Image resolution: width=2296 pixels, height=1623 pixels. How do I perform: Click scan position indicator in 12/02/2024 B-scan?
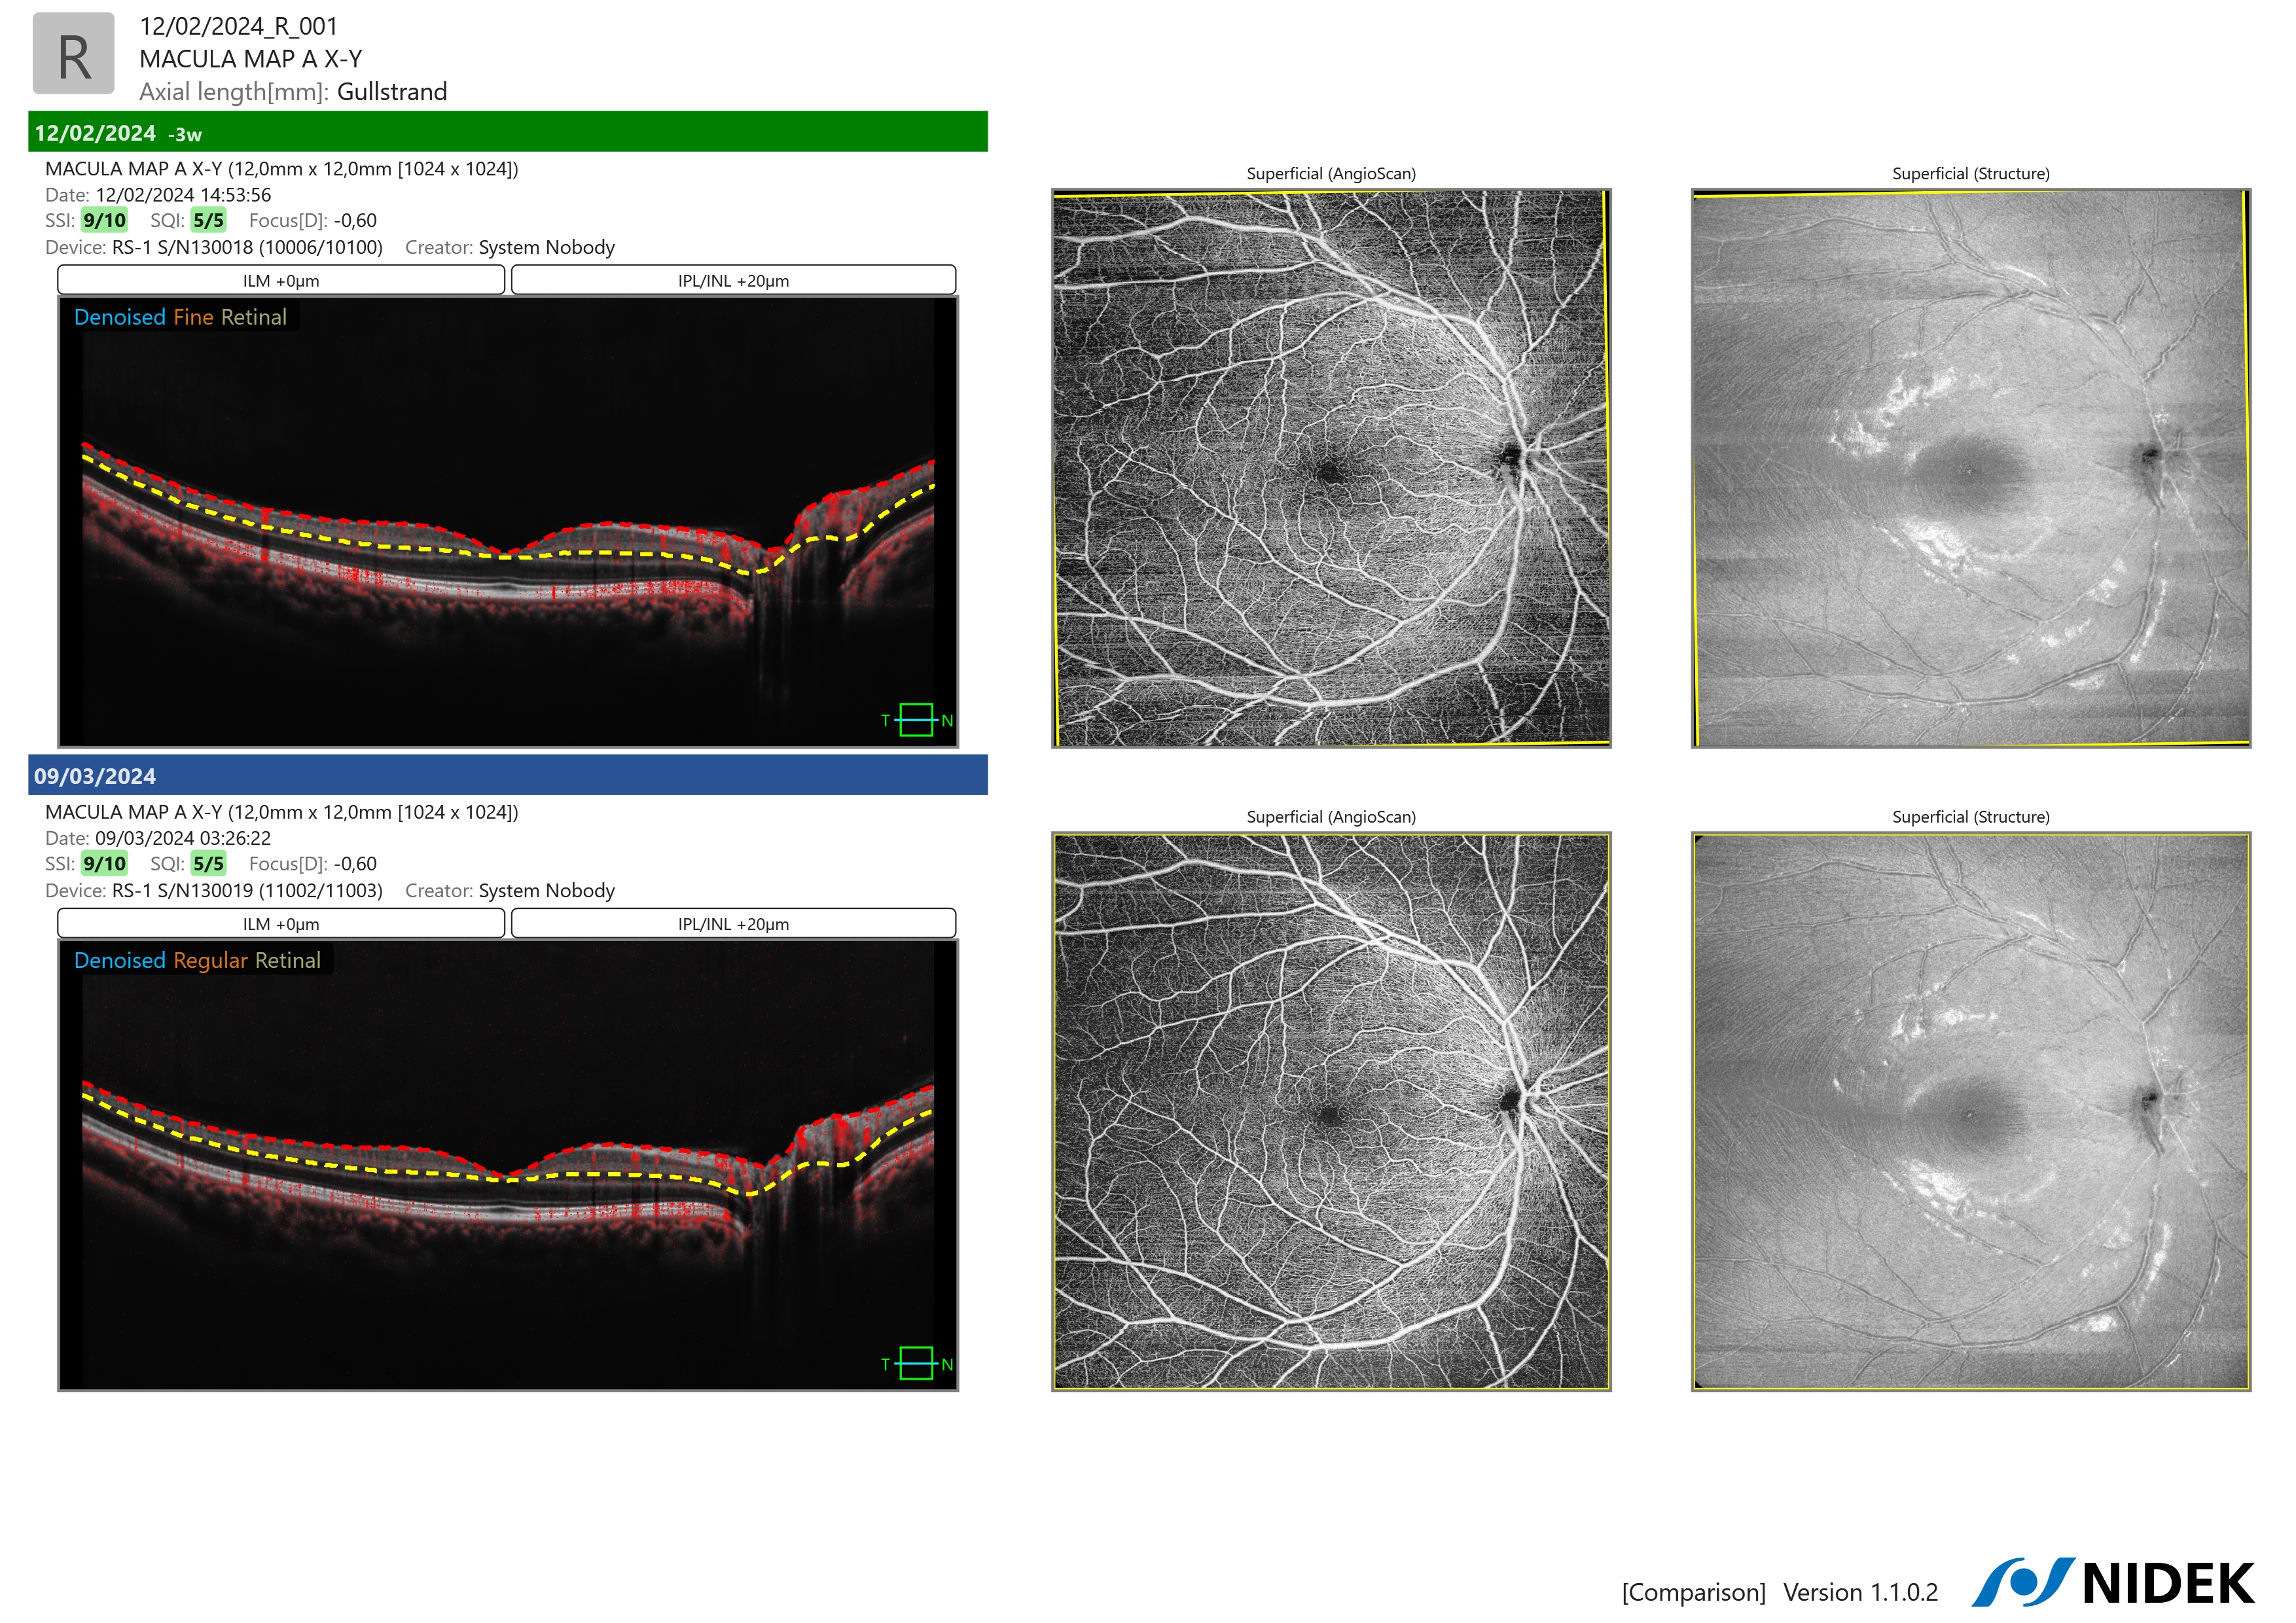click(x=916, y=720)
